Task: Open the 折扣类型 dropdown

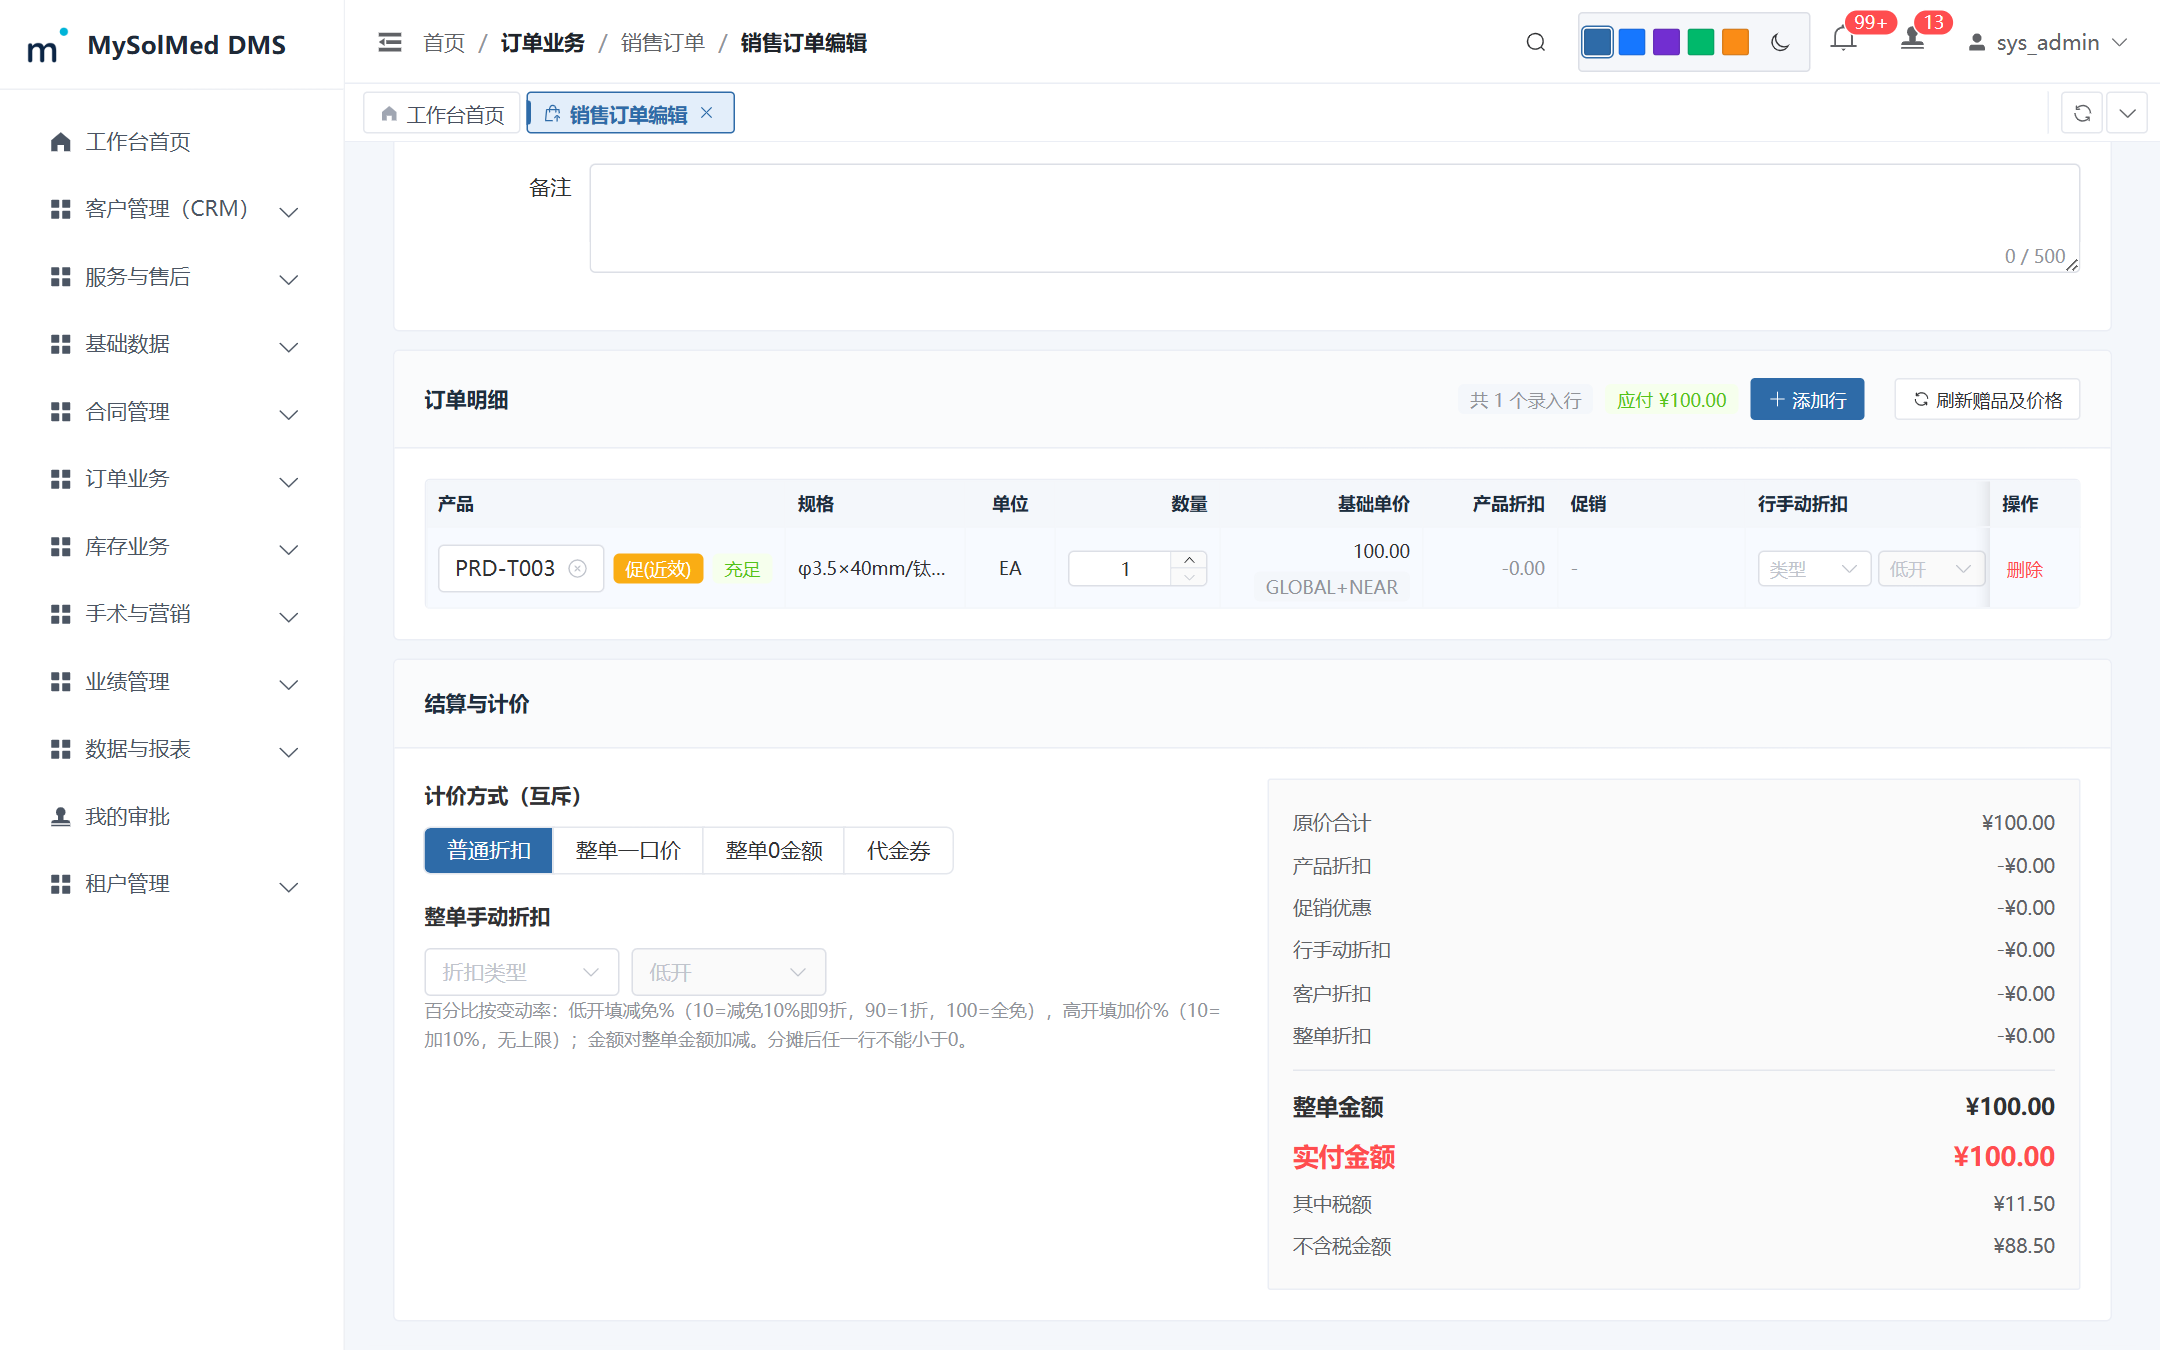Action: (521, 972)
